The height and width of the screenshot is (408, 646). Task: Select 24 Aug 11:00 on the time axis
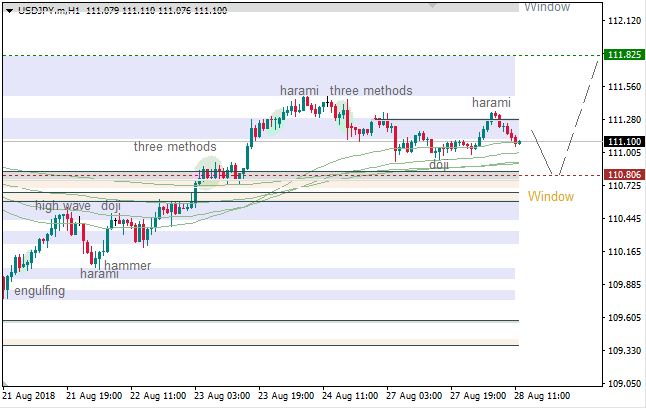click(350, 396)
